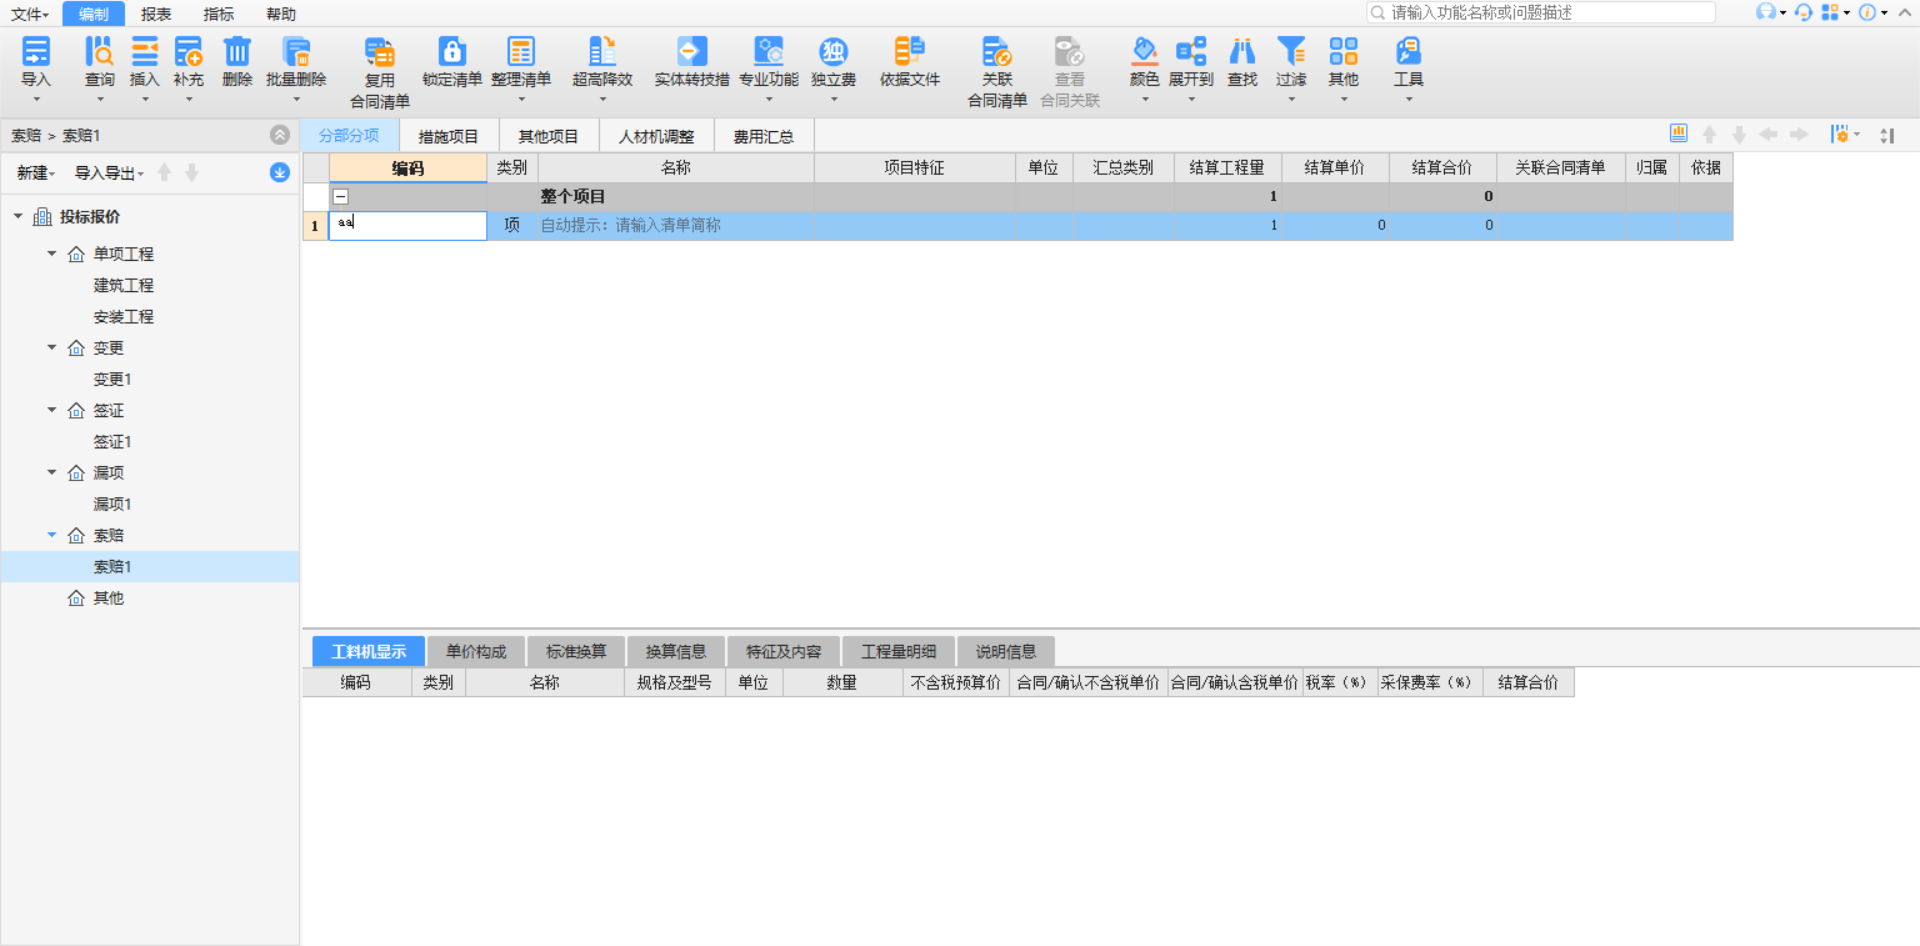Collapse the 漏项 tree node
The image size is (1920, 946).
(52, 472)
